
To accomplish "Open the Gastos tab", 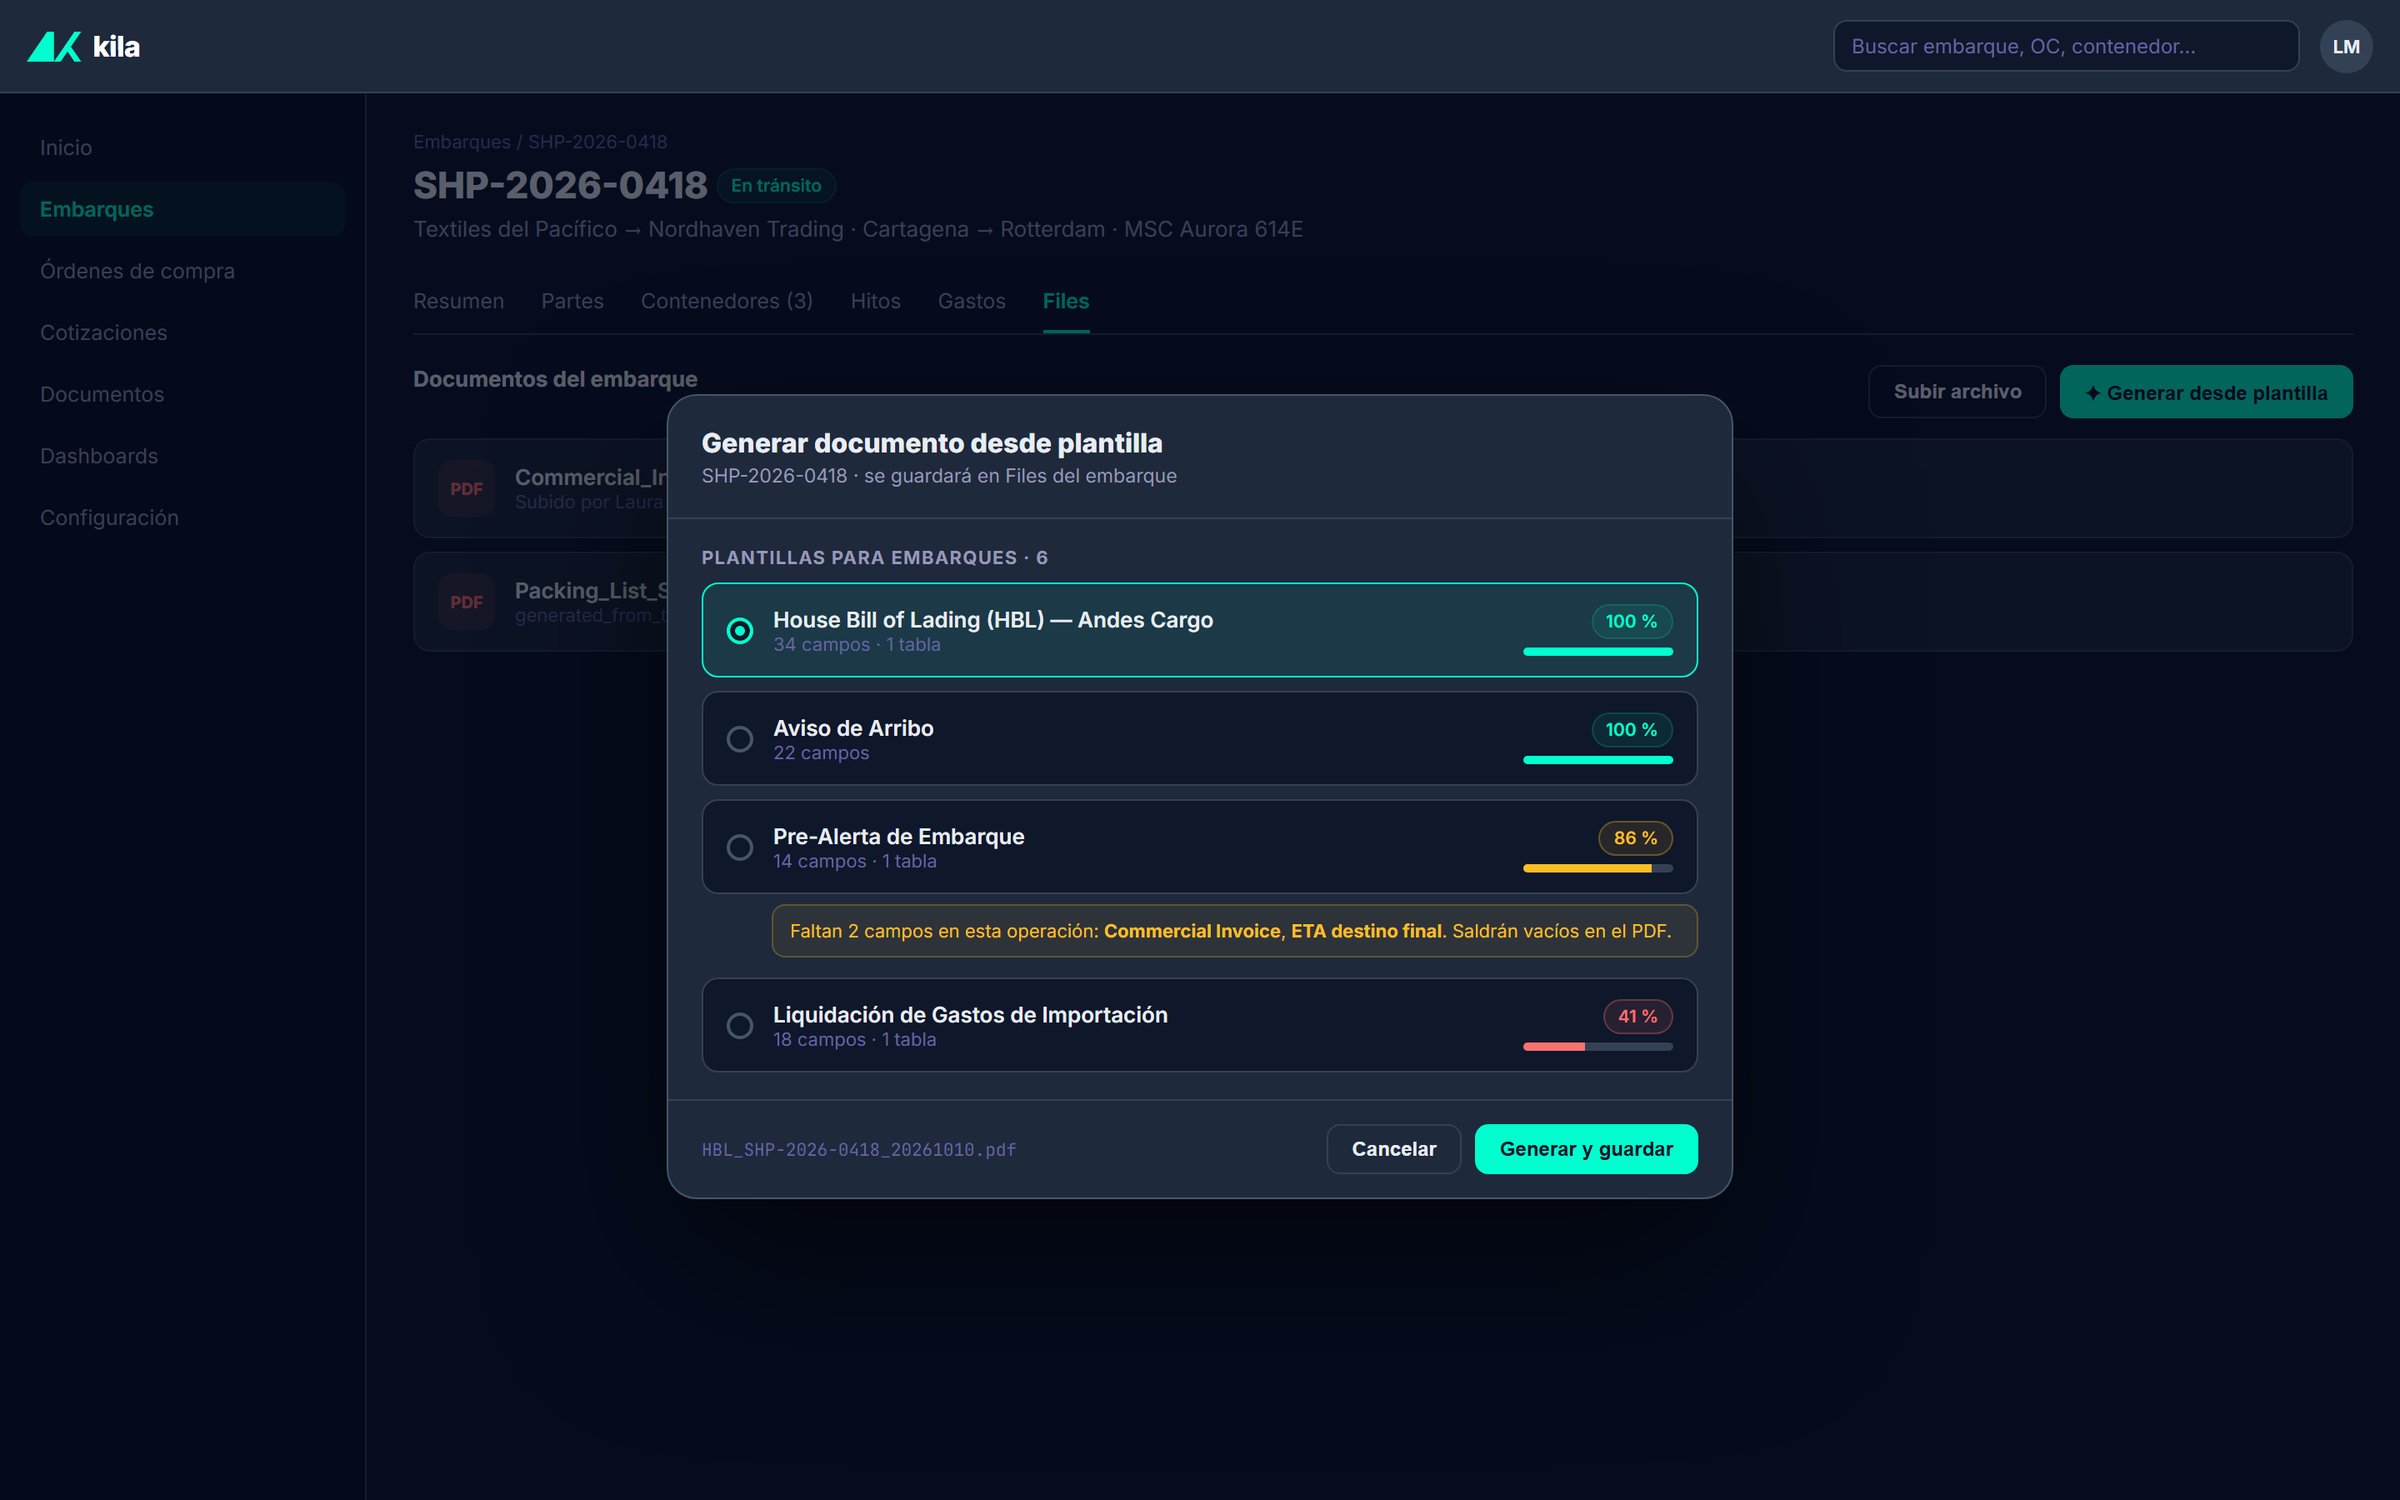I will 971,301.
